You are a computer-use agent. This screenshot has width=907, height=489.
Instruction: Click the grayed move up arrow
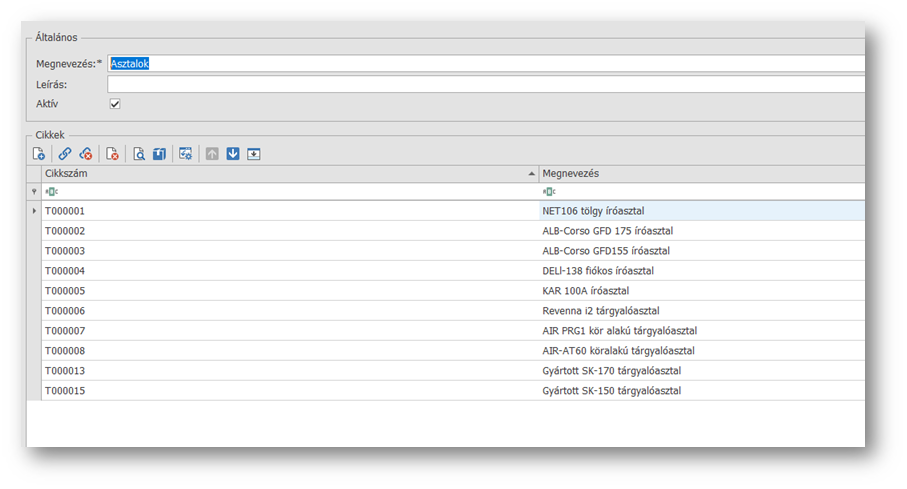coord(212,154)
